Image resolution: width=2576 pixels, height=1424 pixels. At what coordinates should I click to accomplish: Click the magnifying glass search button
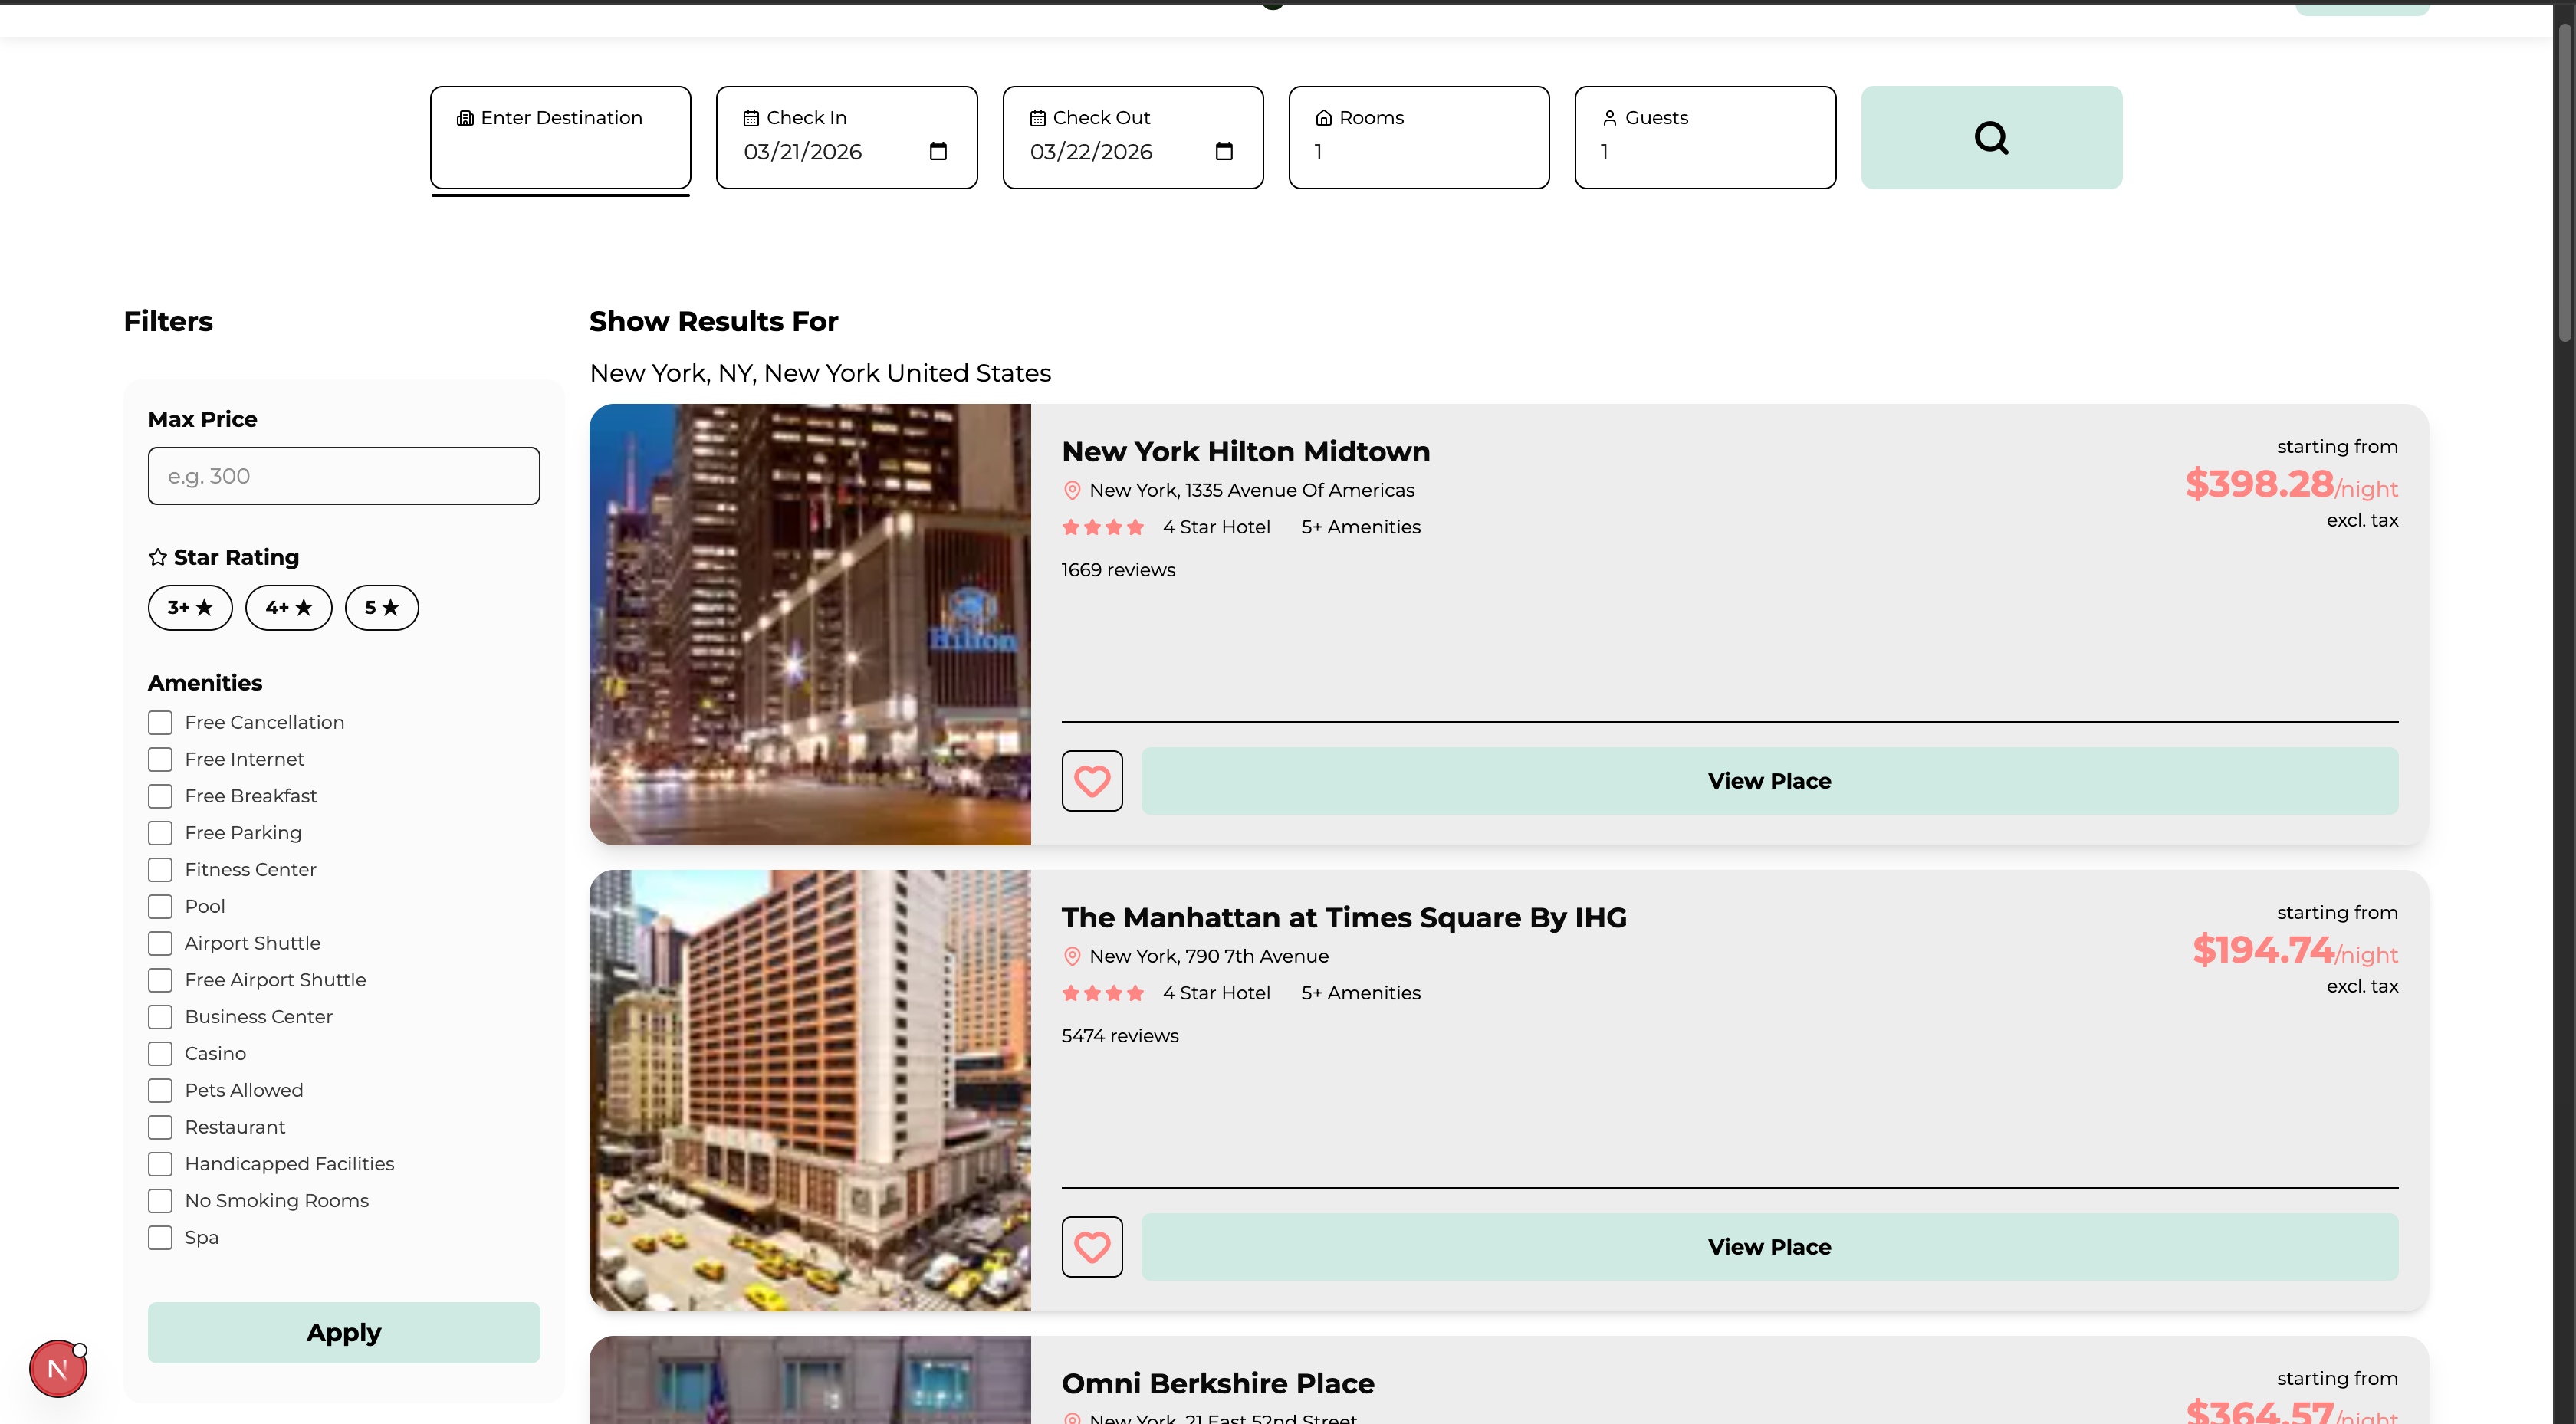coord(1991,137)
